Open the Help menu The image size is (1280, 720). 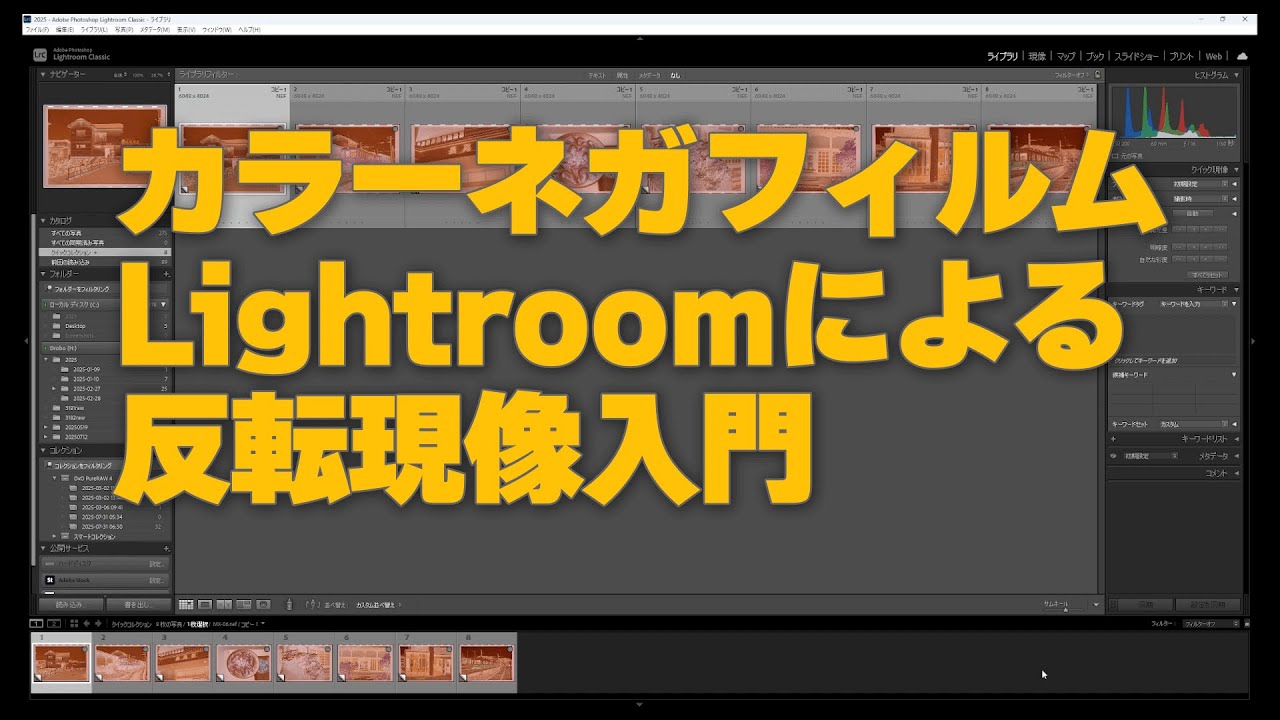point(247,30)
